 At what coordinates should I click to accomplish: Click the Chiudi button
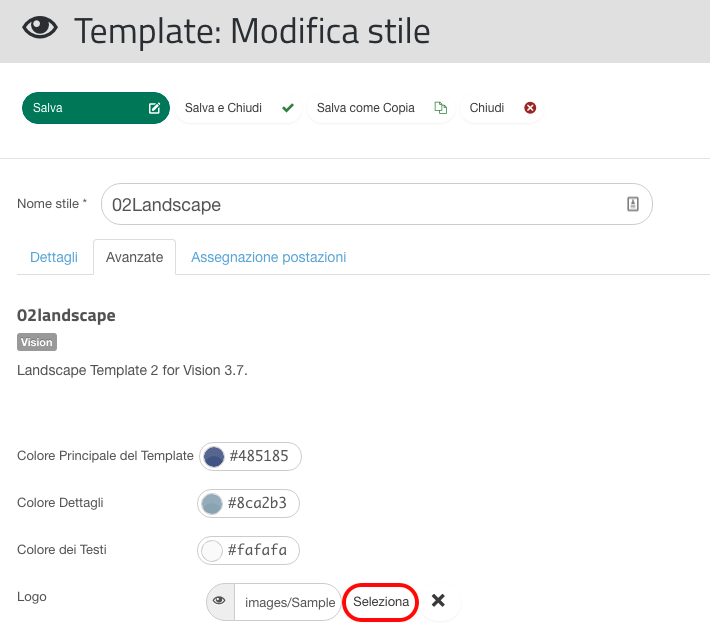tap(502, 108)
